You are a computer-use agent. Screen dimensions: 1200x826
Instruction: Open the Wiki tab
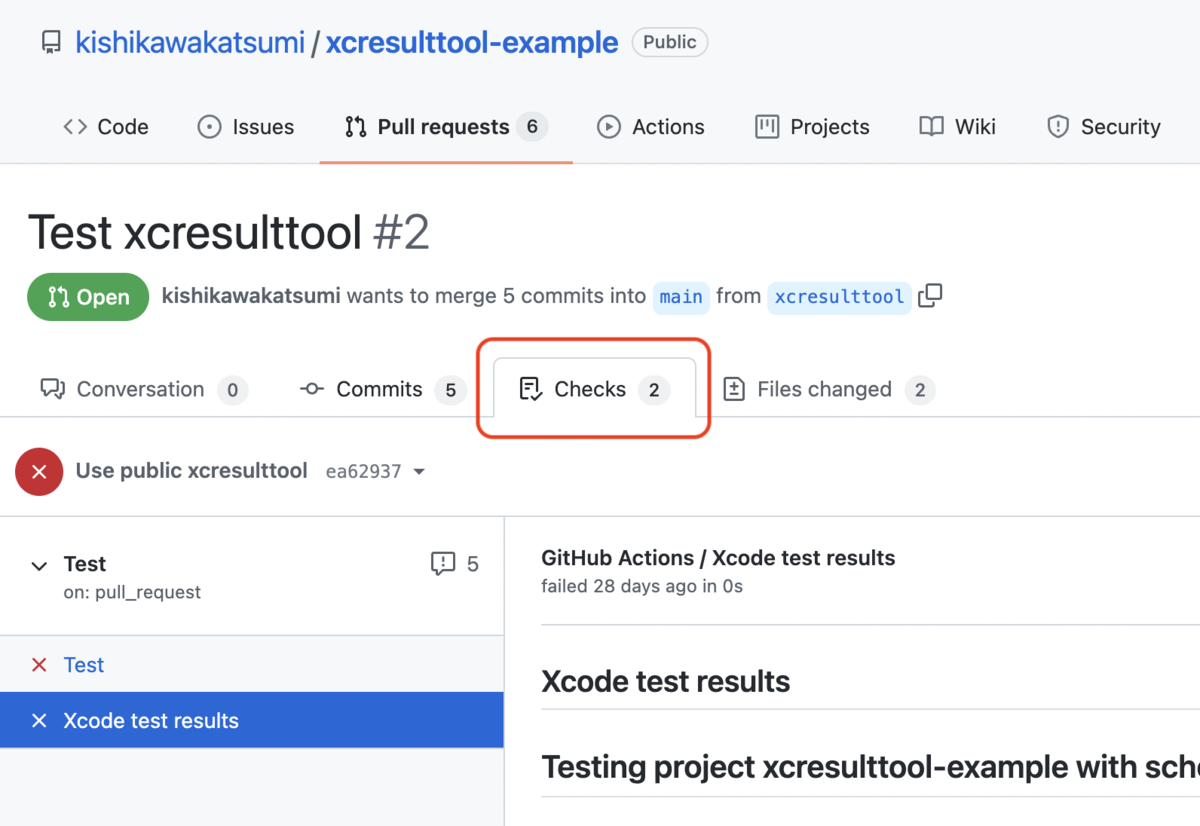(957, 127)
